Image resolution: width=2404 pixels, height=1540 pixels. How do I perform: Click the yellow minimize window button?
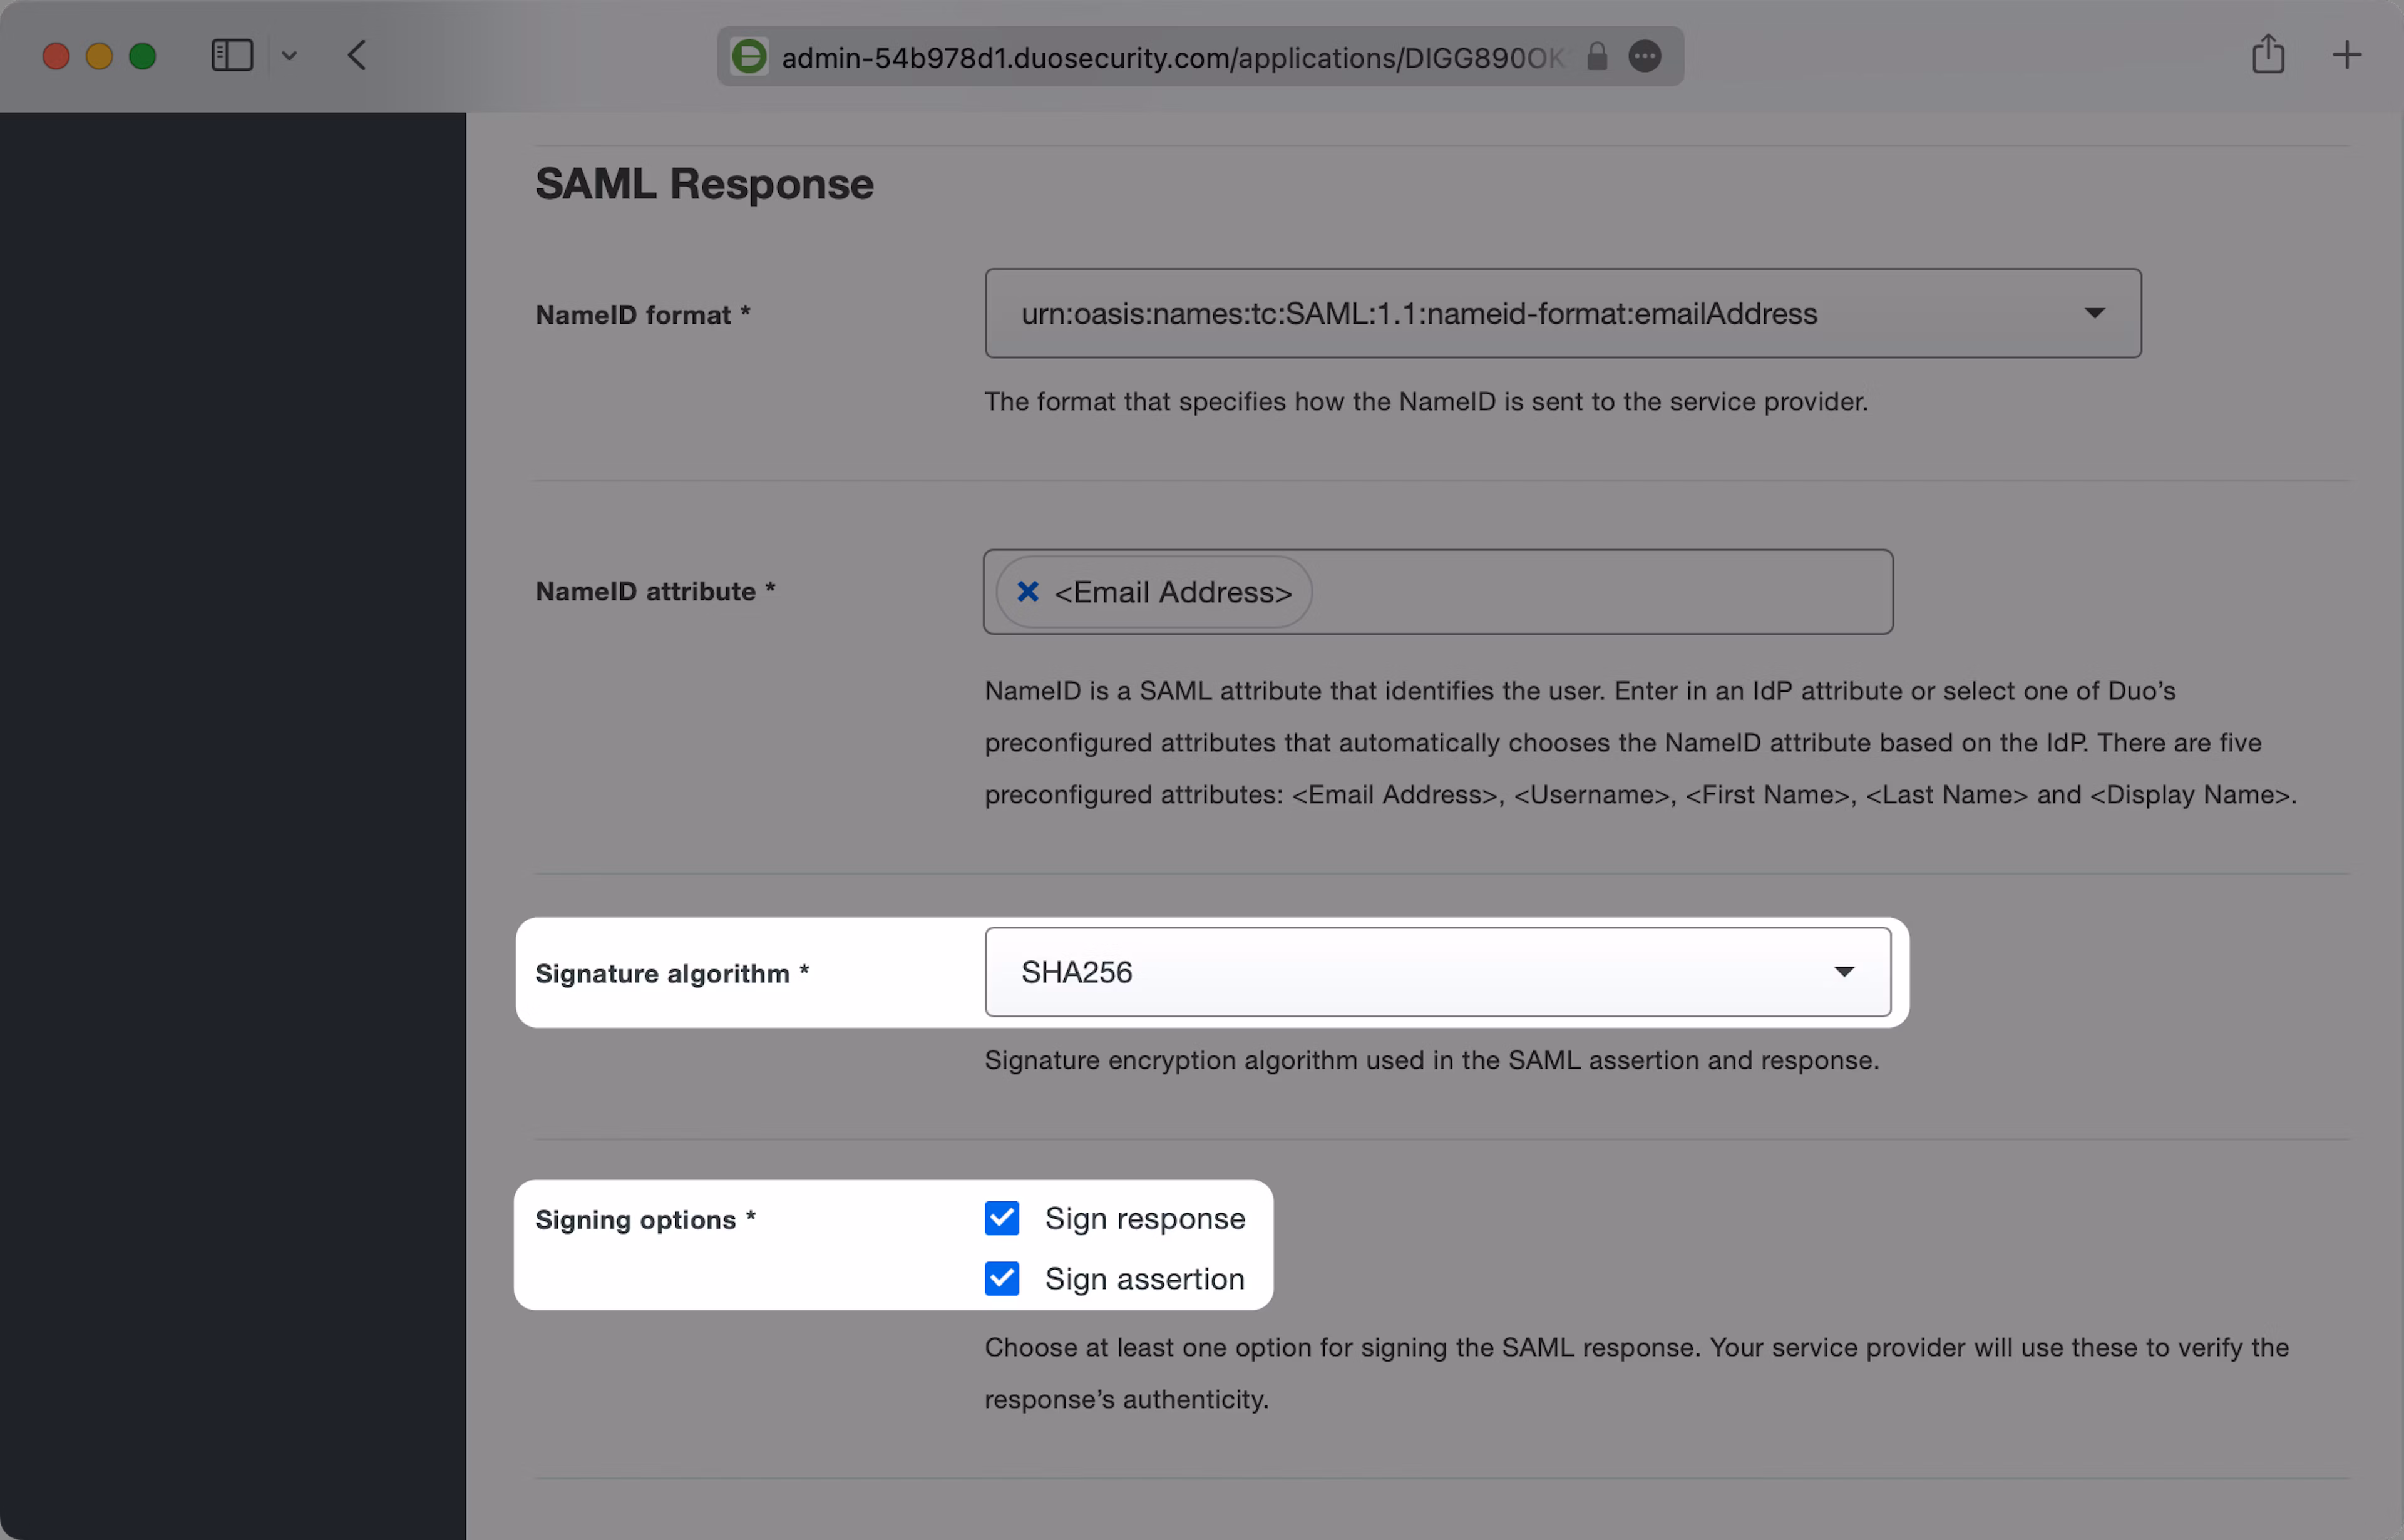[99, 56]
